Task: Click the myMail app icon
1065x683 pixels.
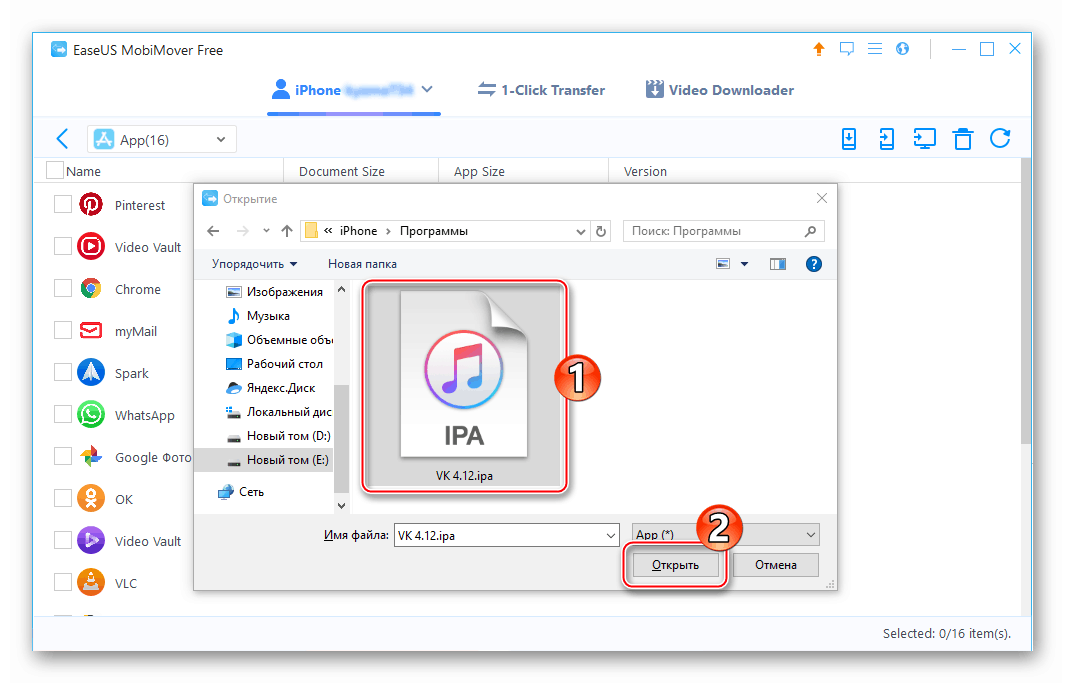Action: coord(91,331)
